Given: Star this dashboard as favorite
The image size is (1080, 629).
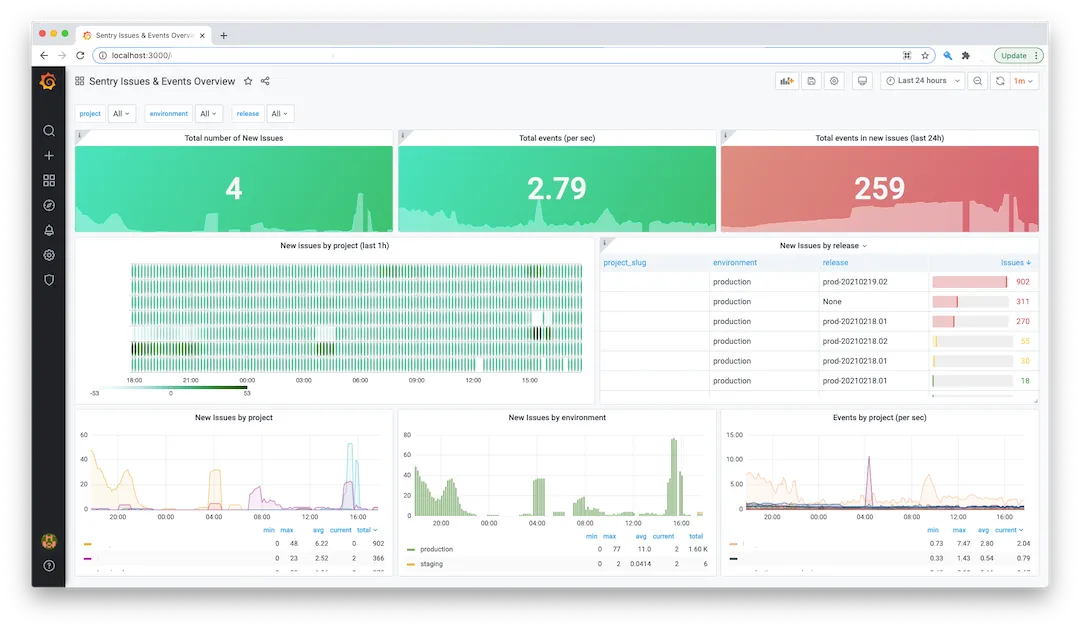Looking at the screenshot, I should coord(248,81).
